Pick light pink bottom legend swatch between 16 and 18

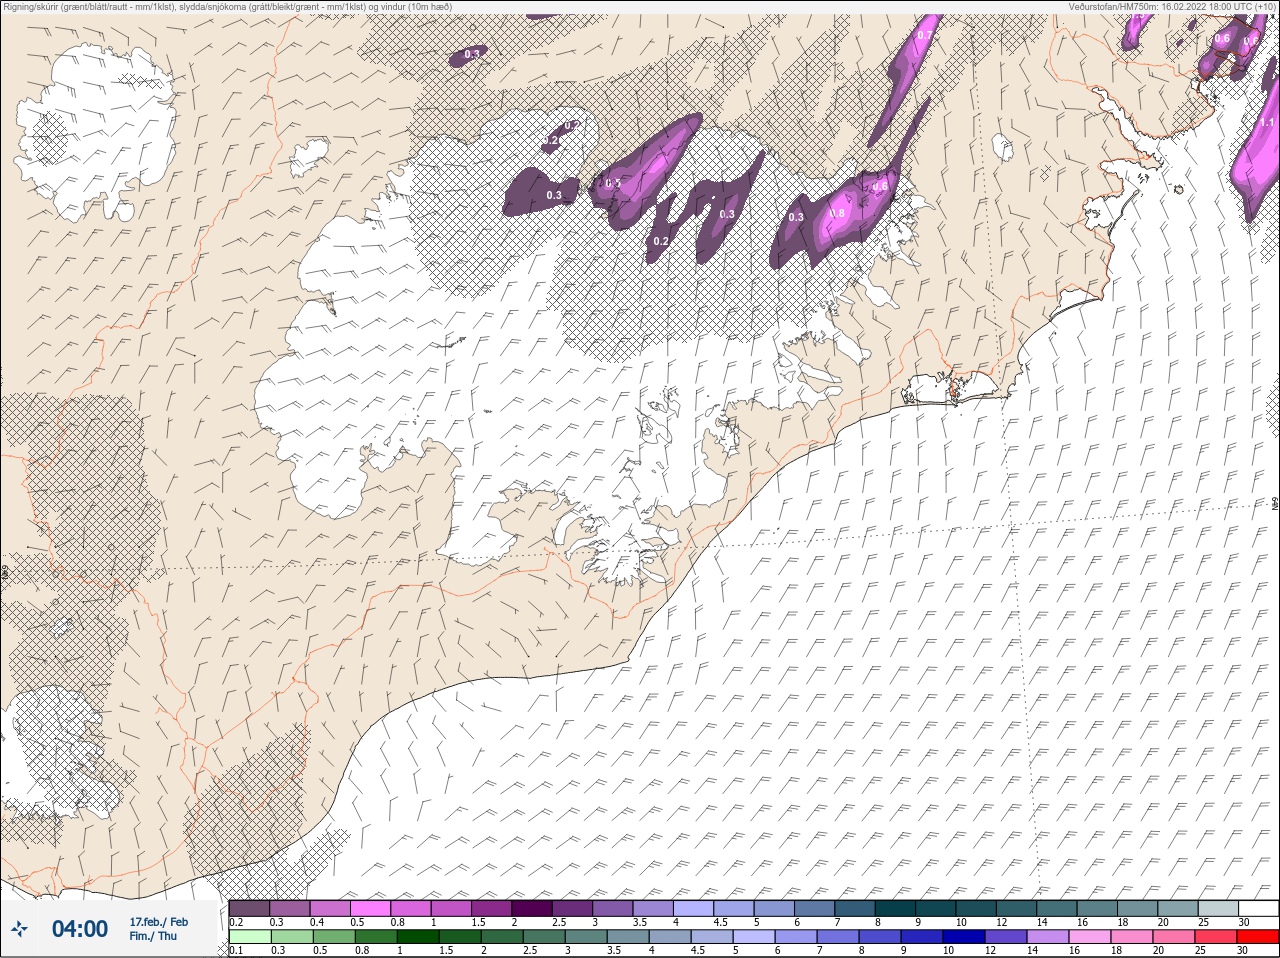pos(1089,937)
